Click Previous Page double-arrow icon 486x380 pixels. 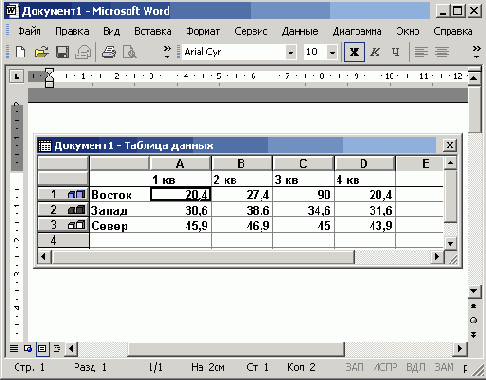(473, 306)
